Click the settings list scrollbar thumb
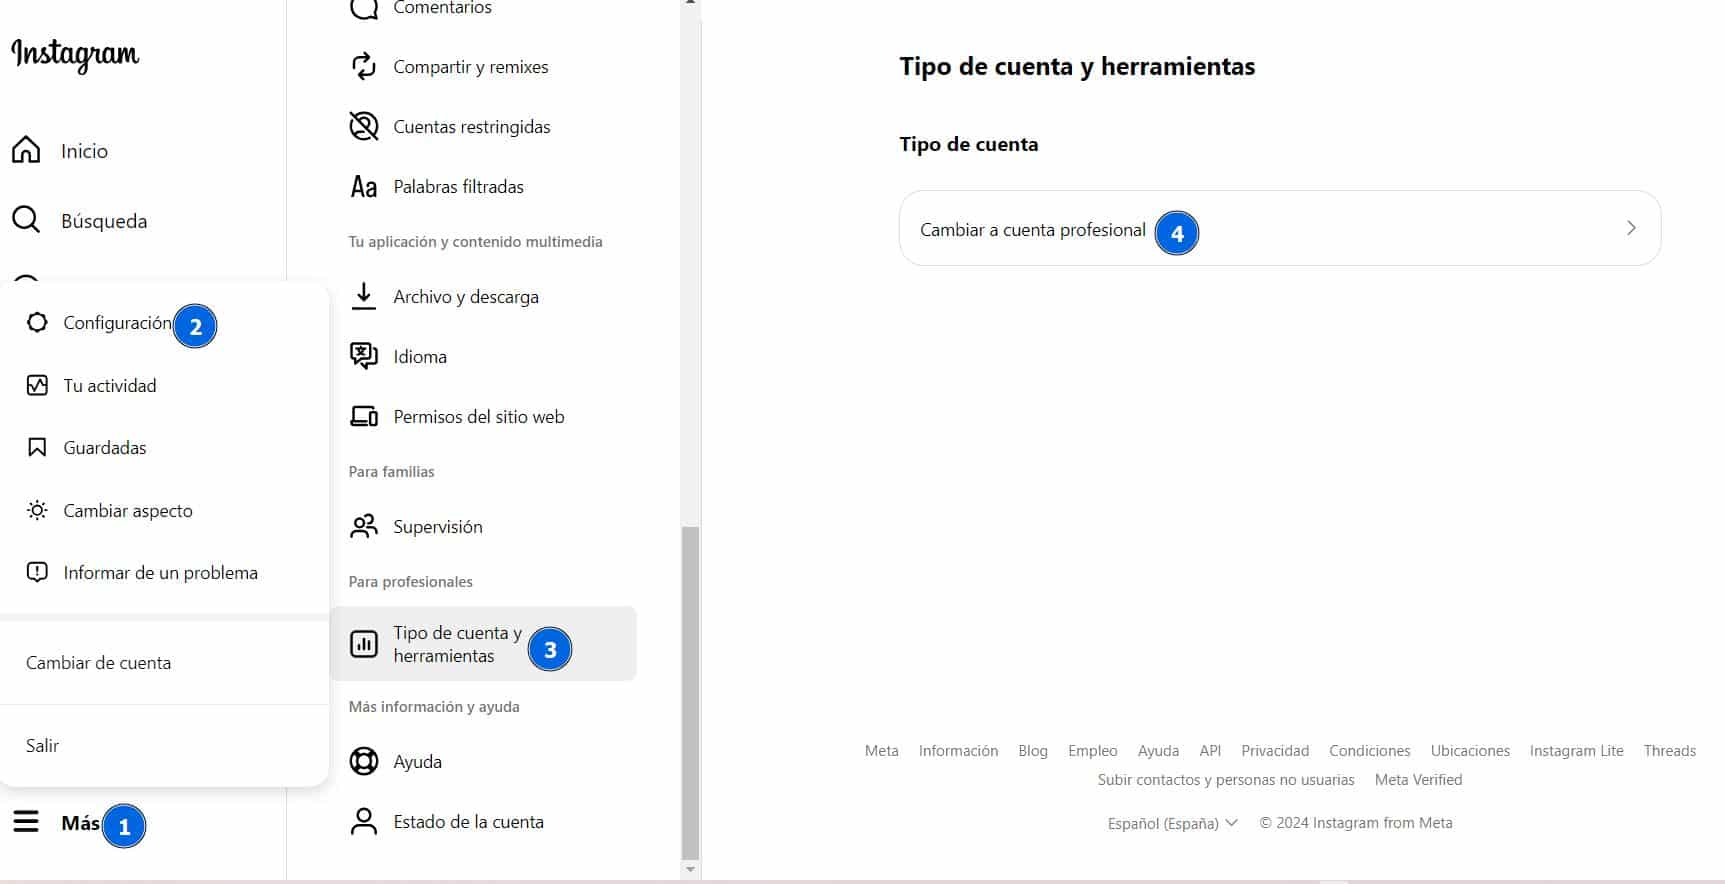 click(690, 692)
